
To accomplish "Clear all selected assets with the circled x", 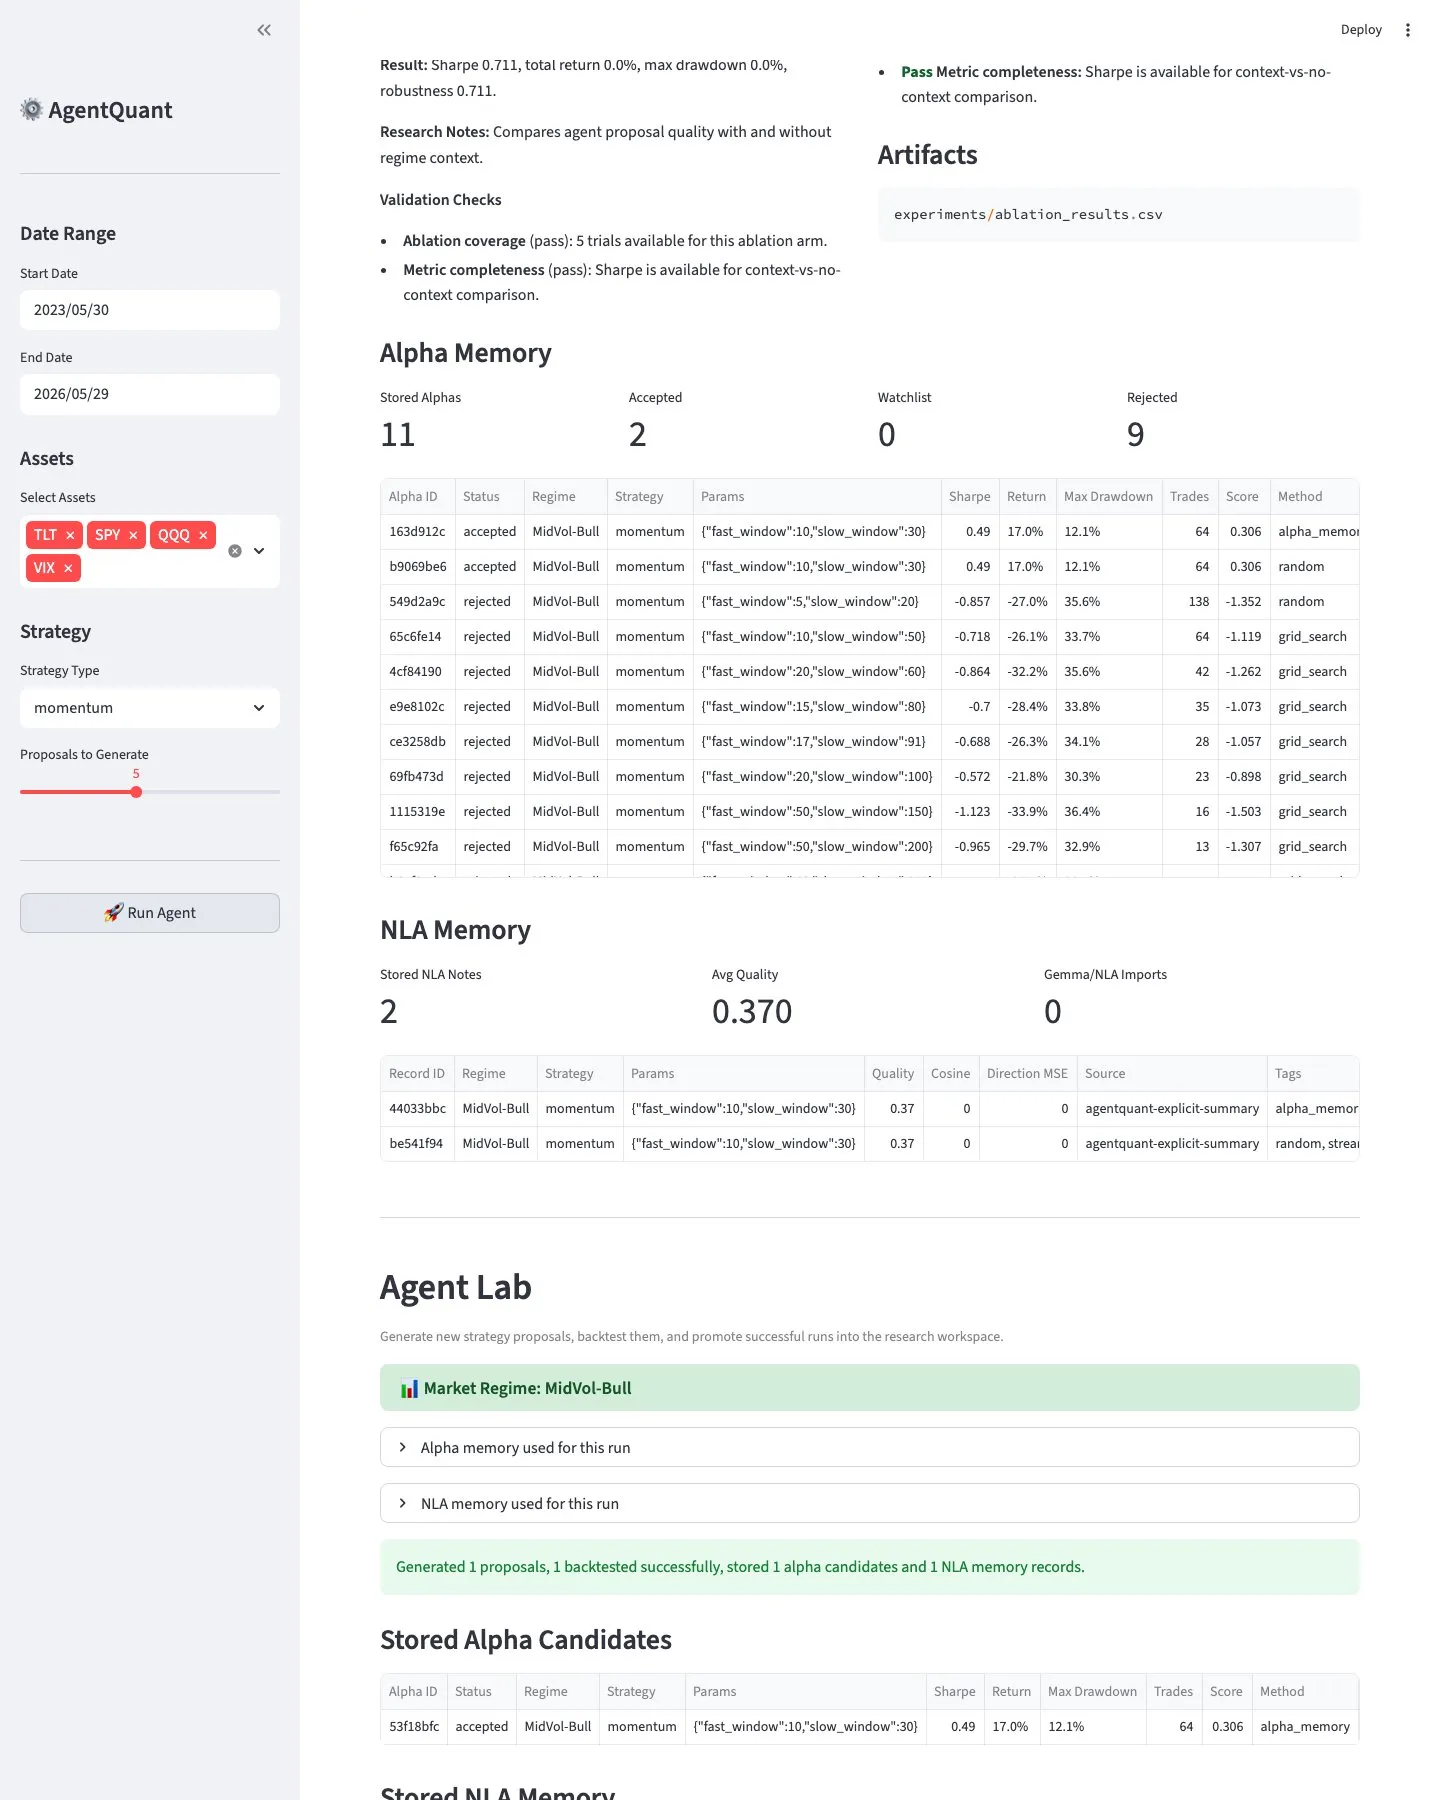I will point(235,551).
